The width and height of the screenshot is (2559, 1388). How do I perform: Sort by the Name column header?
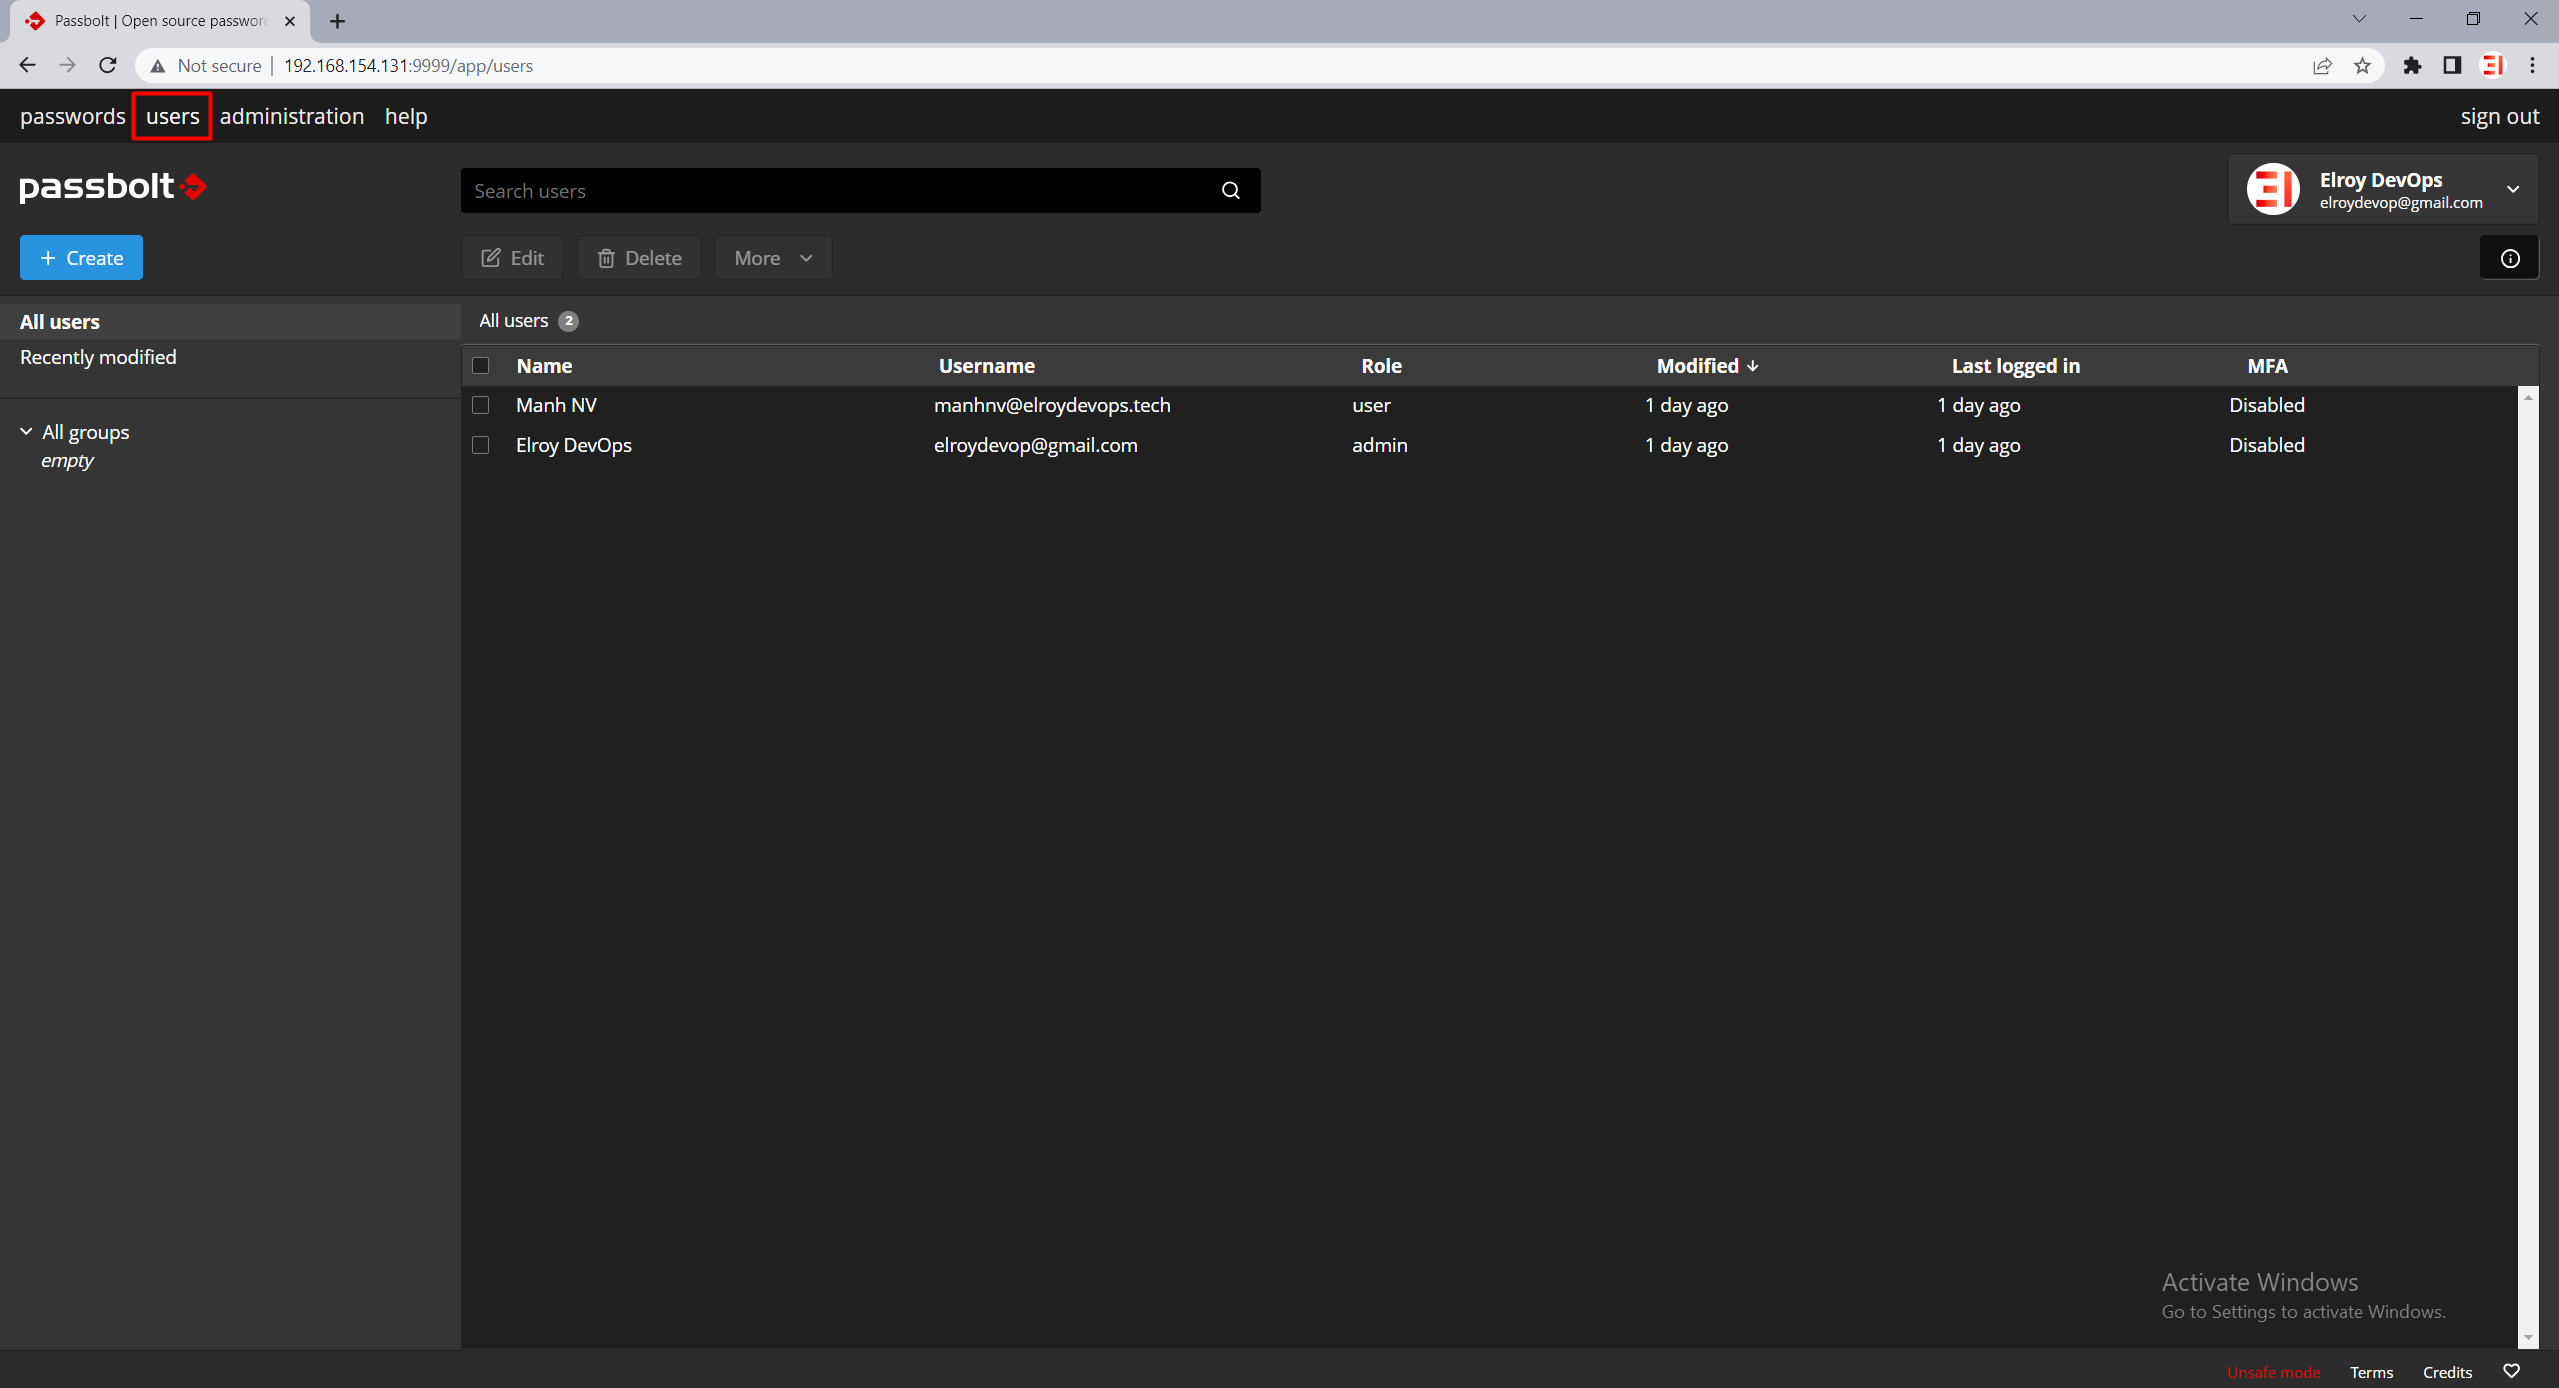coord(544,365)
